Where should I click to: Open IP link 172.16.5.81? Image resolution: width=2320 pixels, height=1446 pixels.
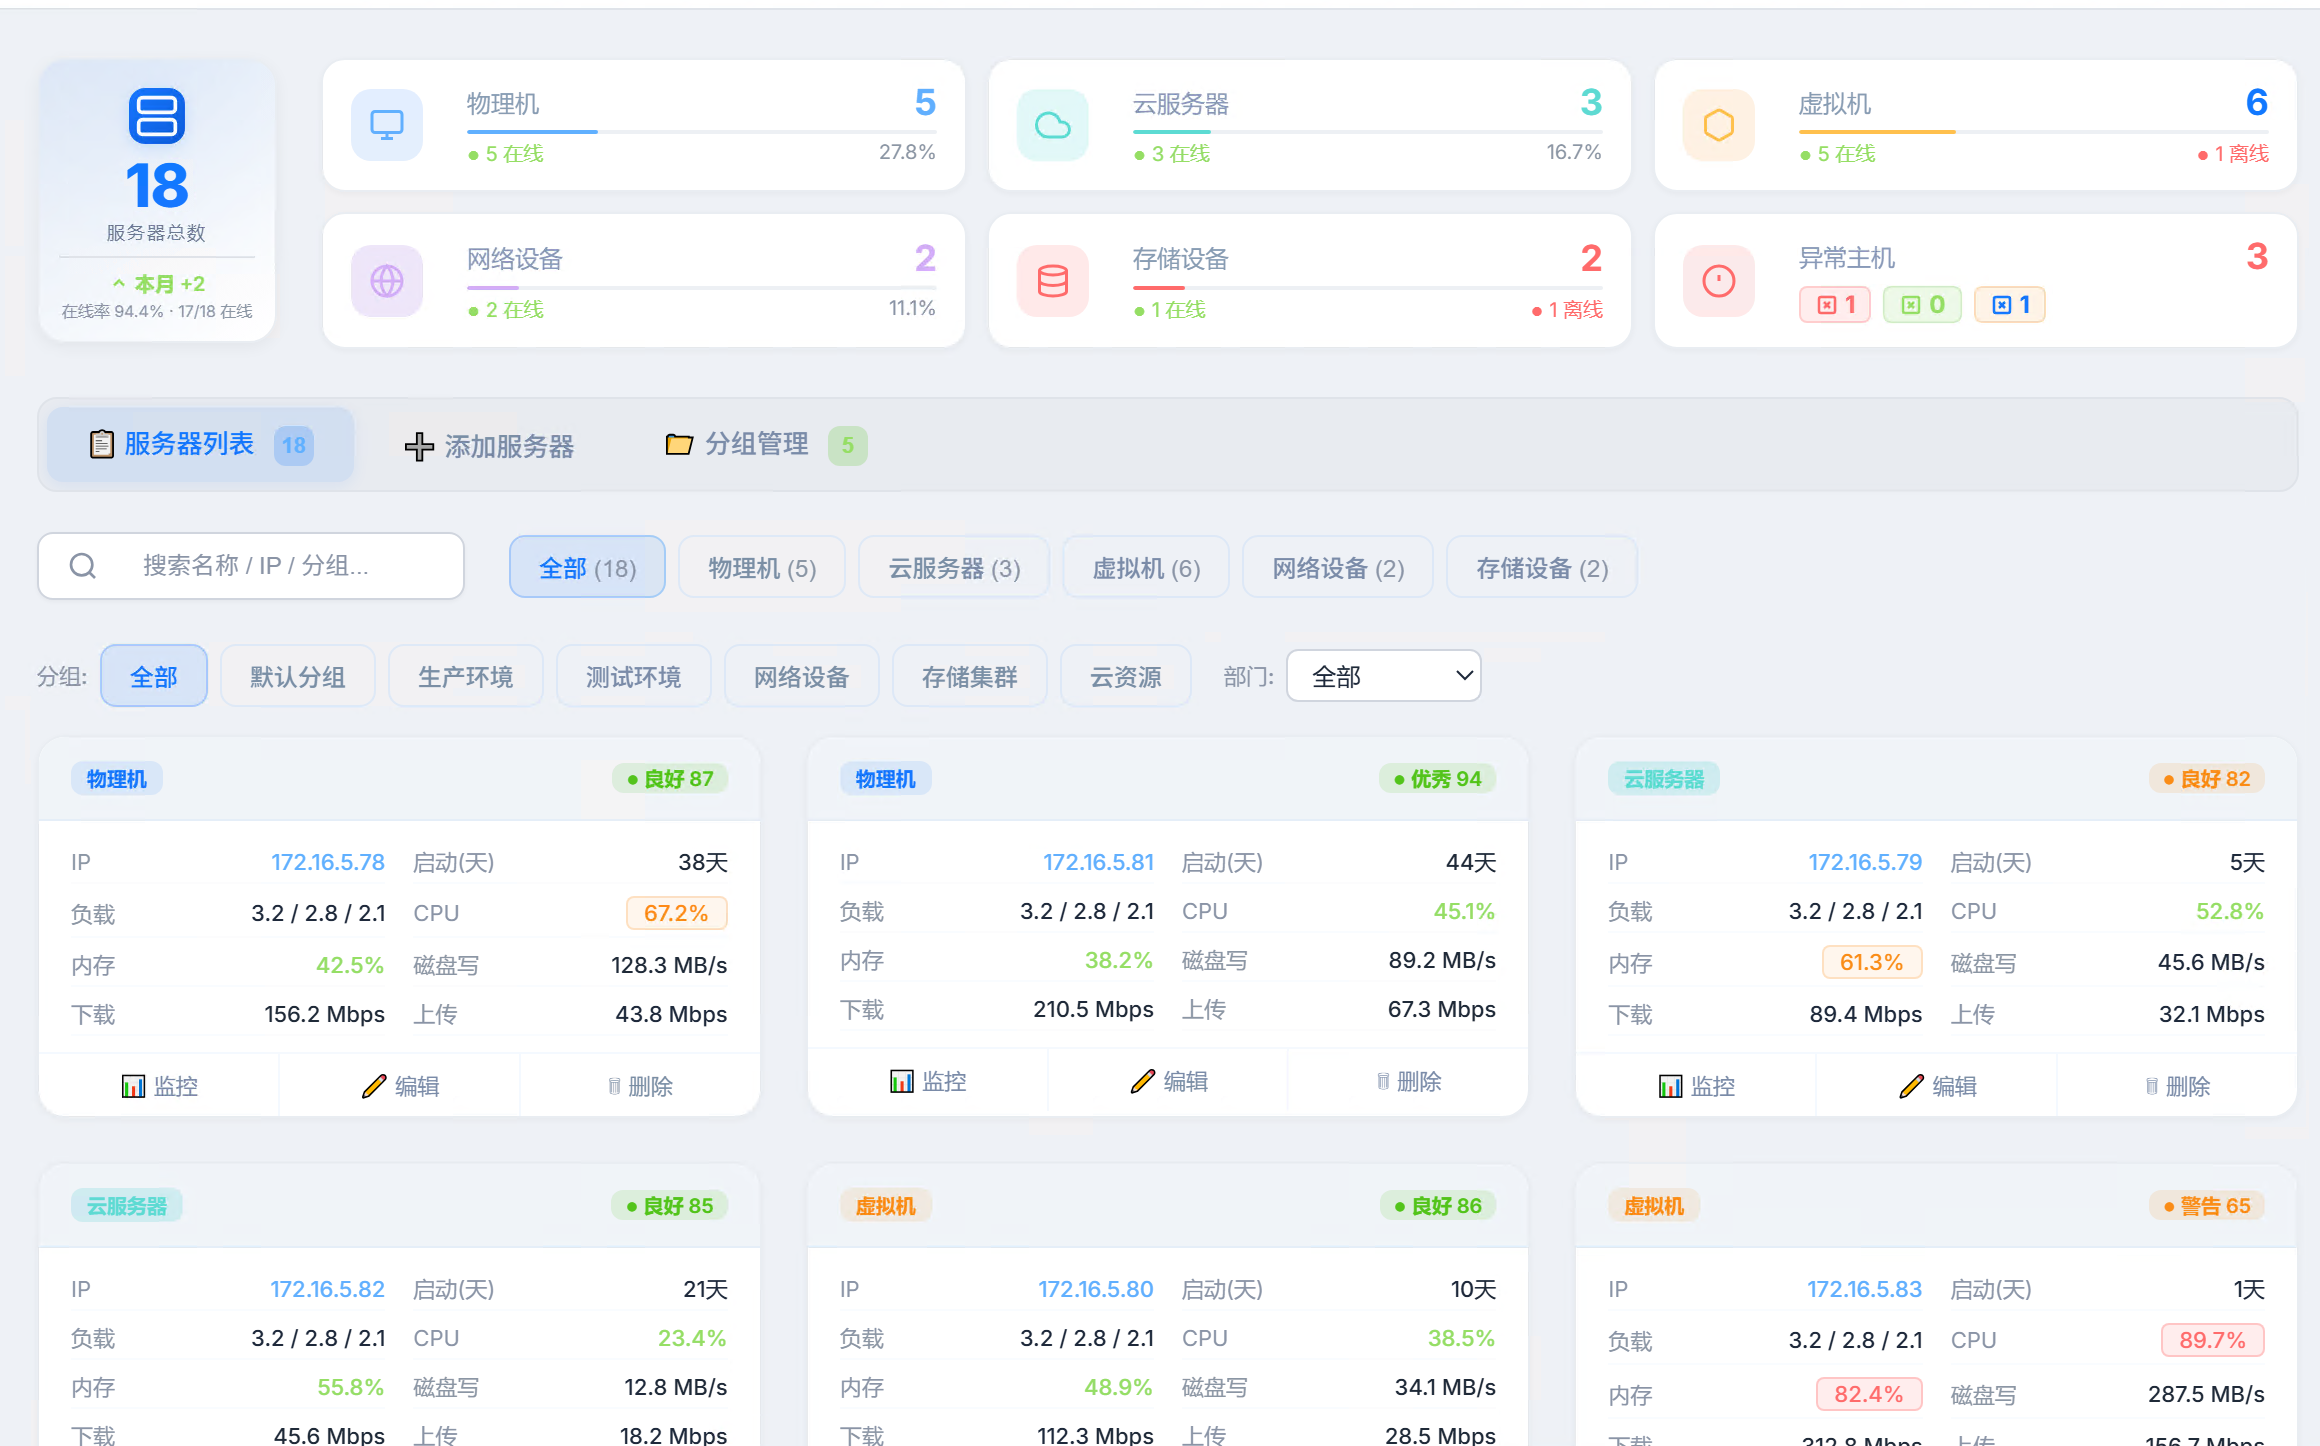point(1098,862)
